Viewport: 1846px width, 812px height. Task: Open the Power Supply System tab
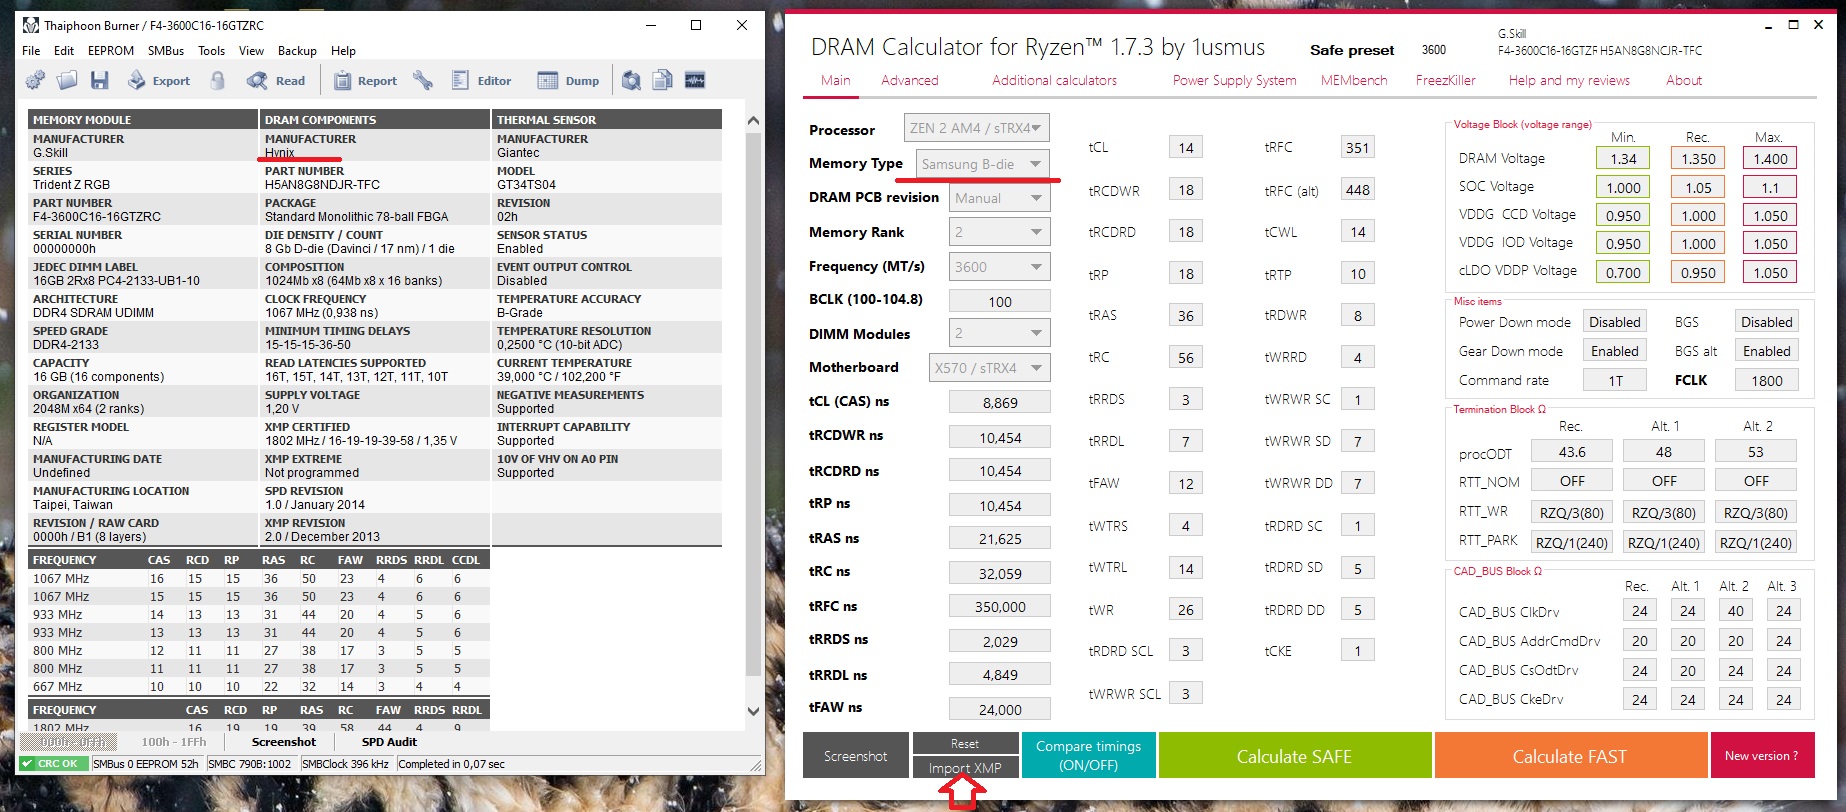[x=1234, y=81]
